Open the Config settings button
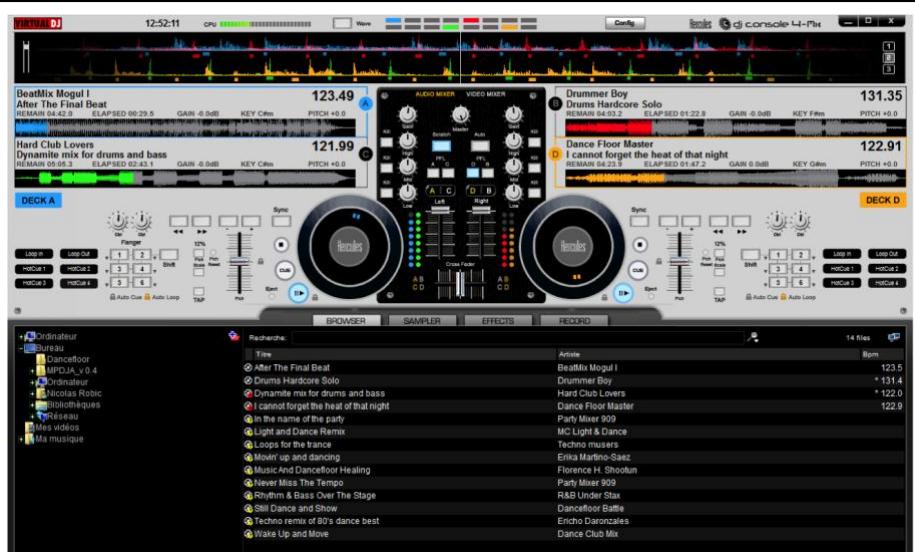915x556 pixels. pos(624,23)
